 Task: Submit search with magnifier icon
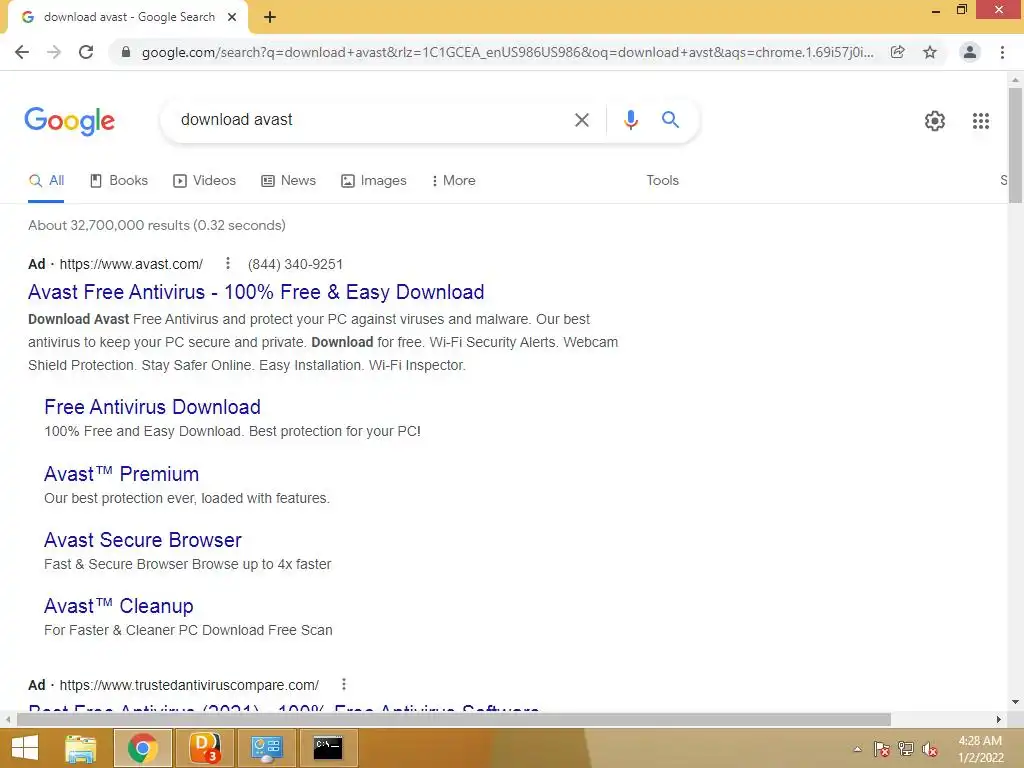coord(670,120)
